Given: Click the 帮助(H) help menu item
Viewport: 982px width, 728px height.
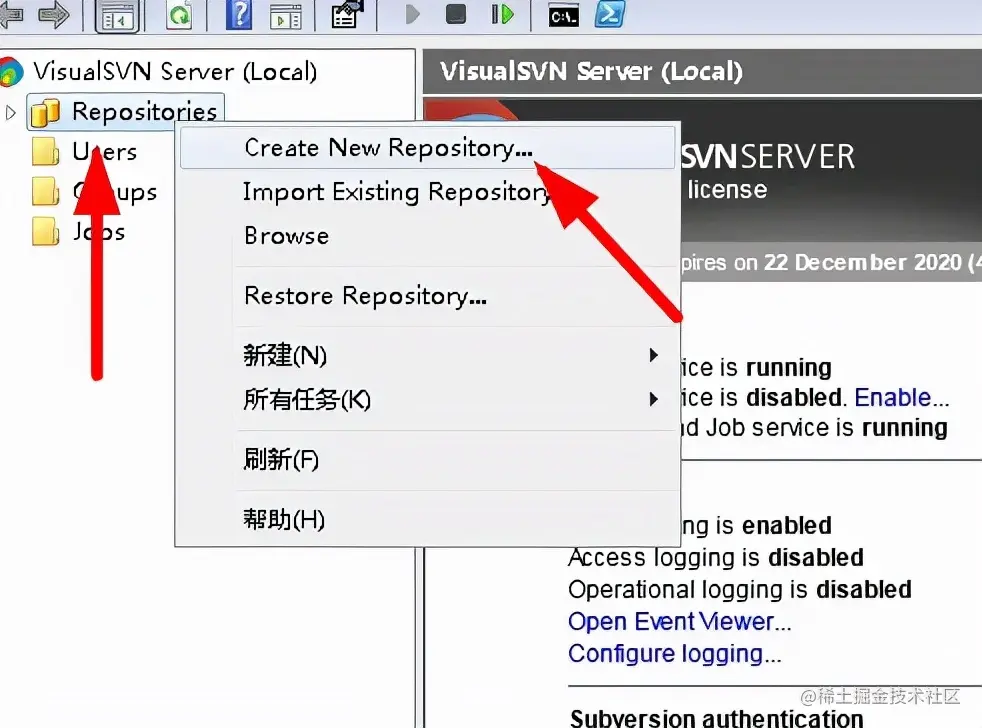Looking at the screenshot, I should [x=428, y=519].
